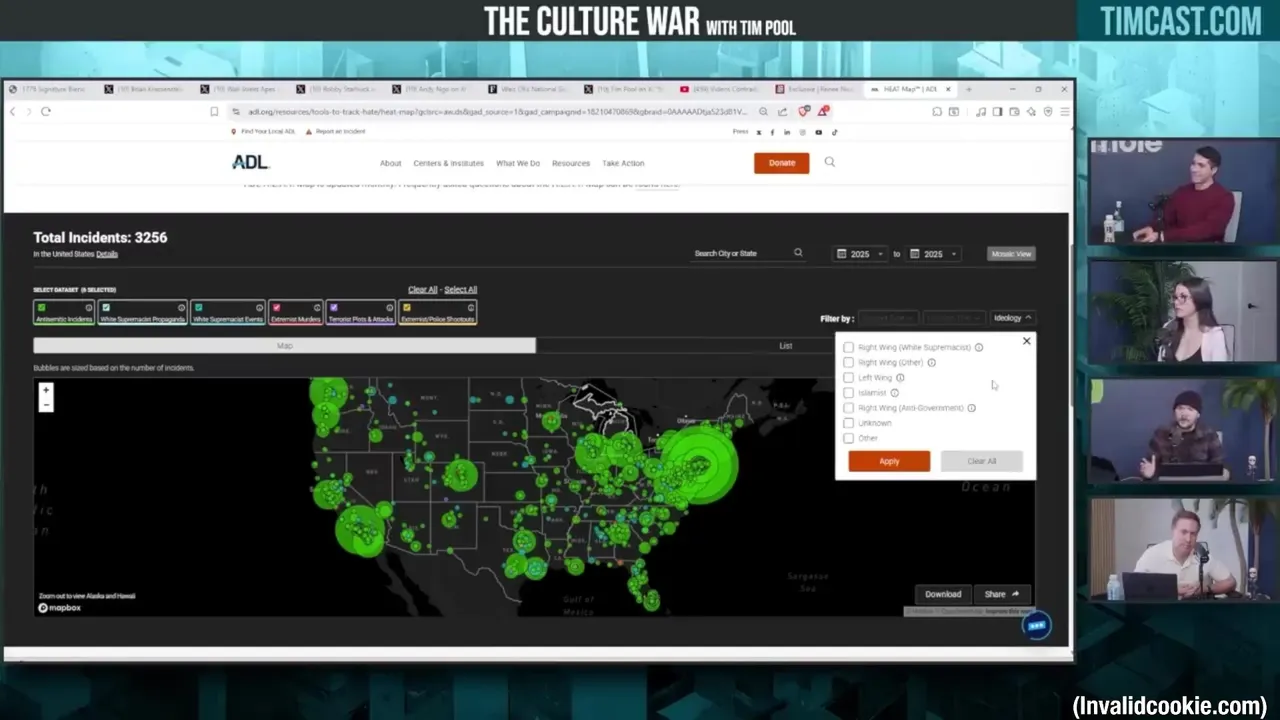The width and height of the screenshot is (1280, 720).
Task: Click the blue chat bubble icon
Action: pyautogui.click(x=1037, y=625)
